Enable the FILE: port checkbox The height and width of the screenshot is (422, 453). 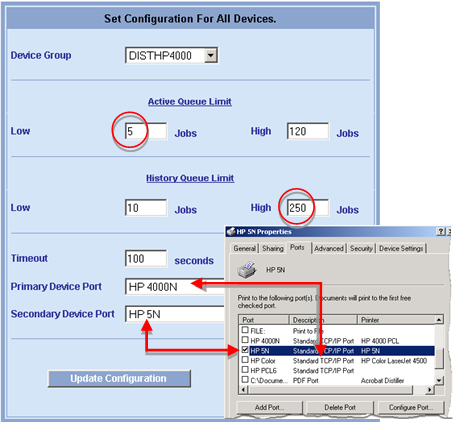[245, 330]
